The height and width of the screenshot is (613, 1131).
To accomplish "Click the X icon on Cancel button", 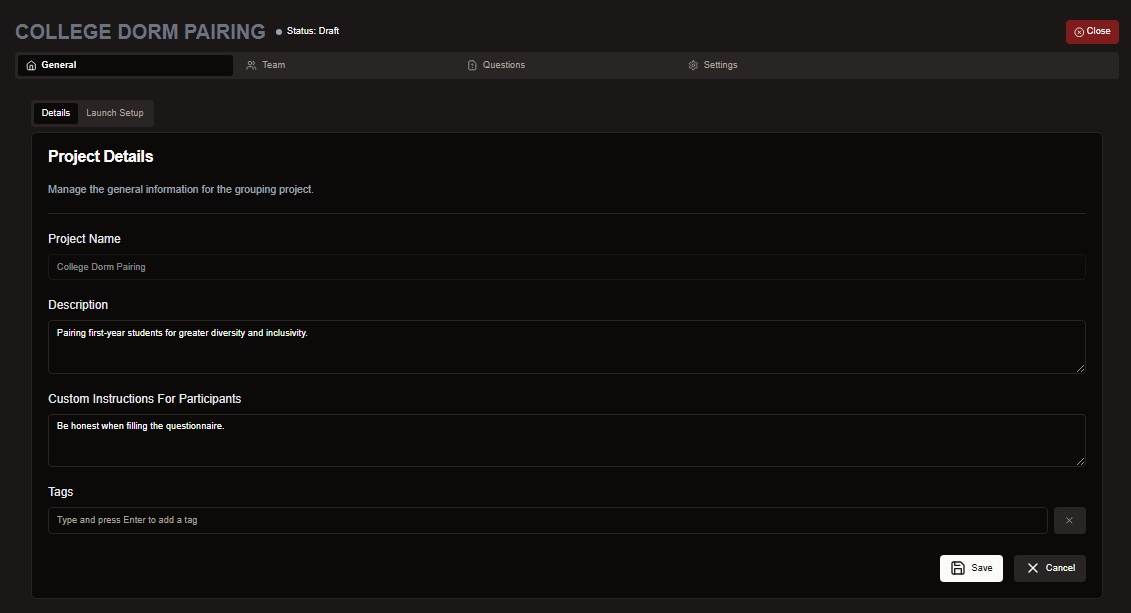I will tap(1033, 568).
